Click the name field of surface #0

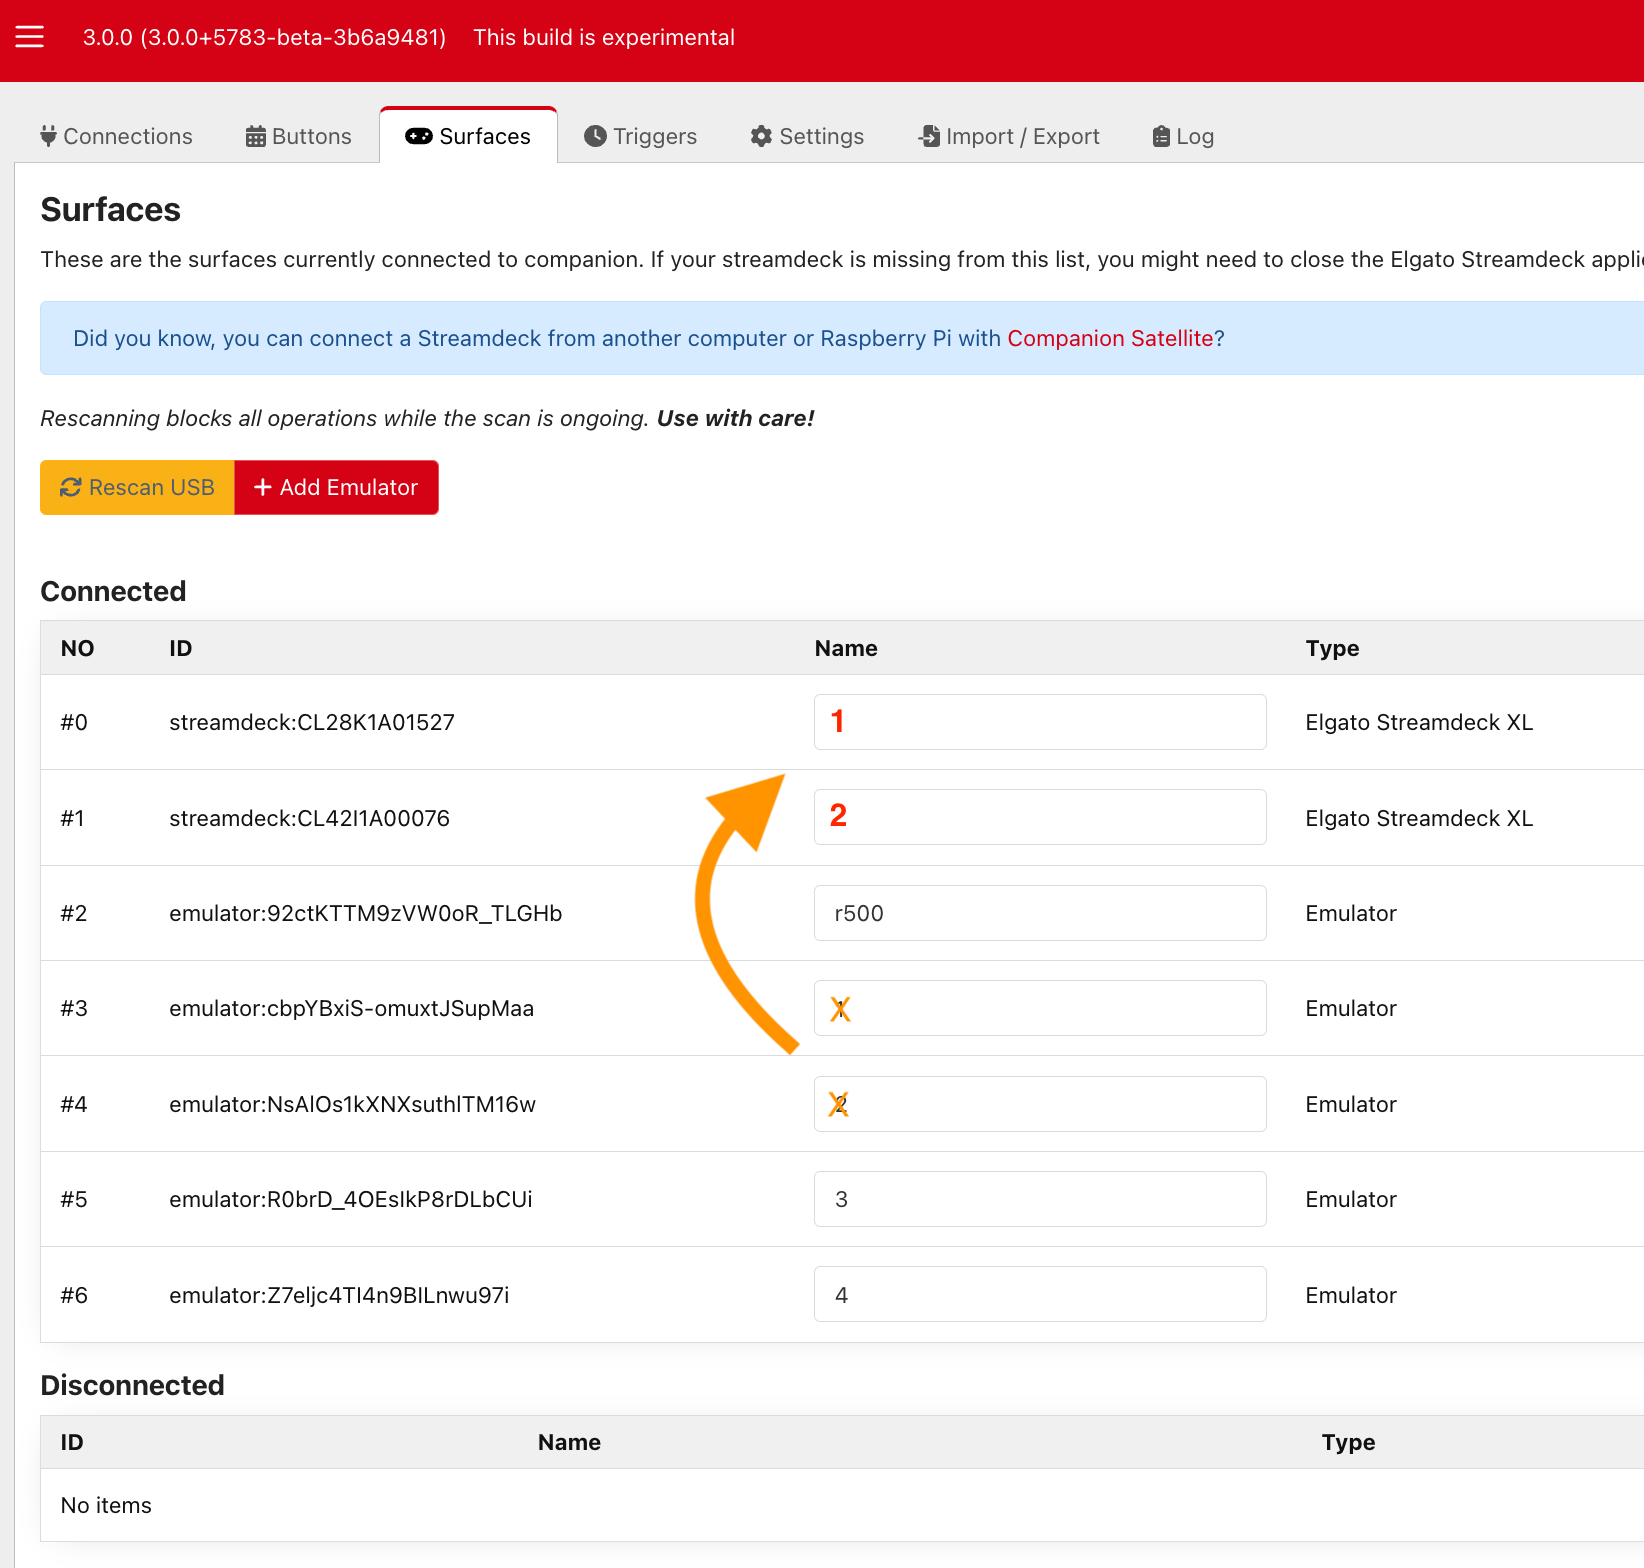(x=1039, y=721)
